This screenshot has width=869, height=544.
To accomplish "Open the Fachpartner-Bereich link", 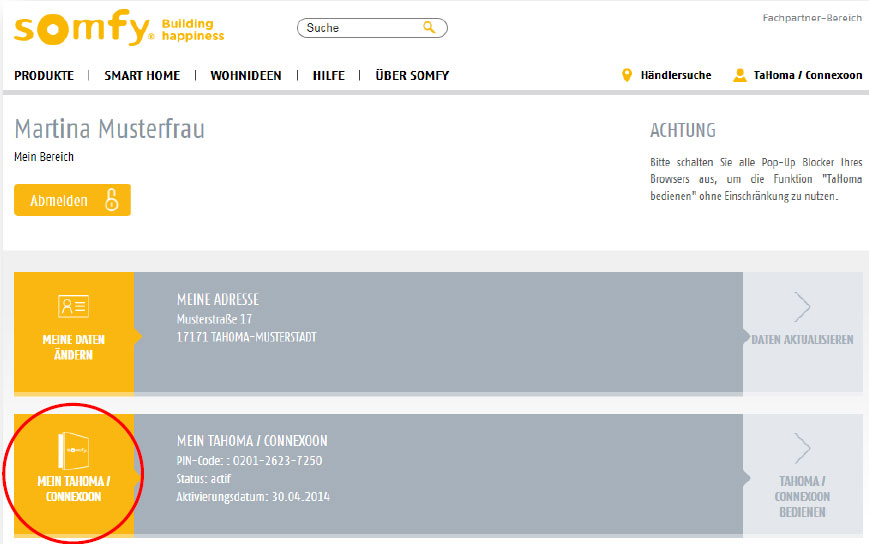I will [812, 18].
